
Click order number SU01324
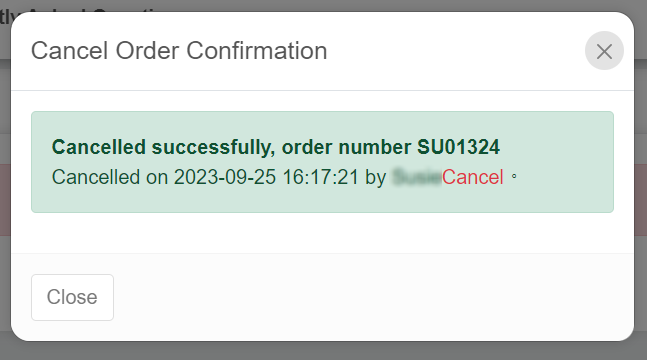(x=458, y=147)
